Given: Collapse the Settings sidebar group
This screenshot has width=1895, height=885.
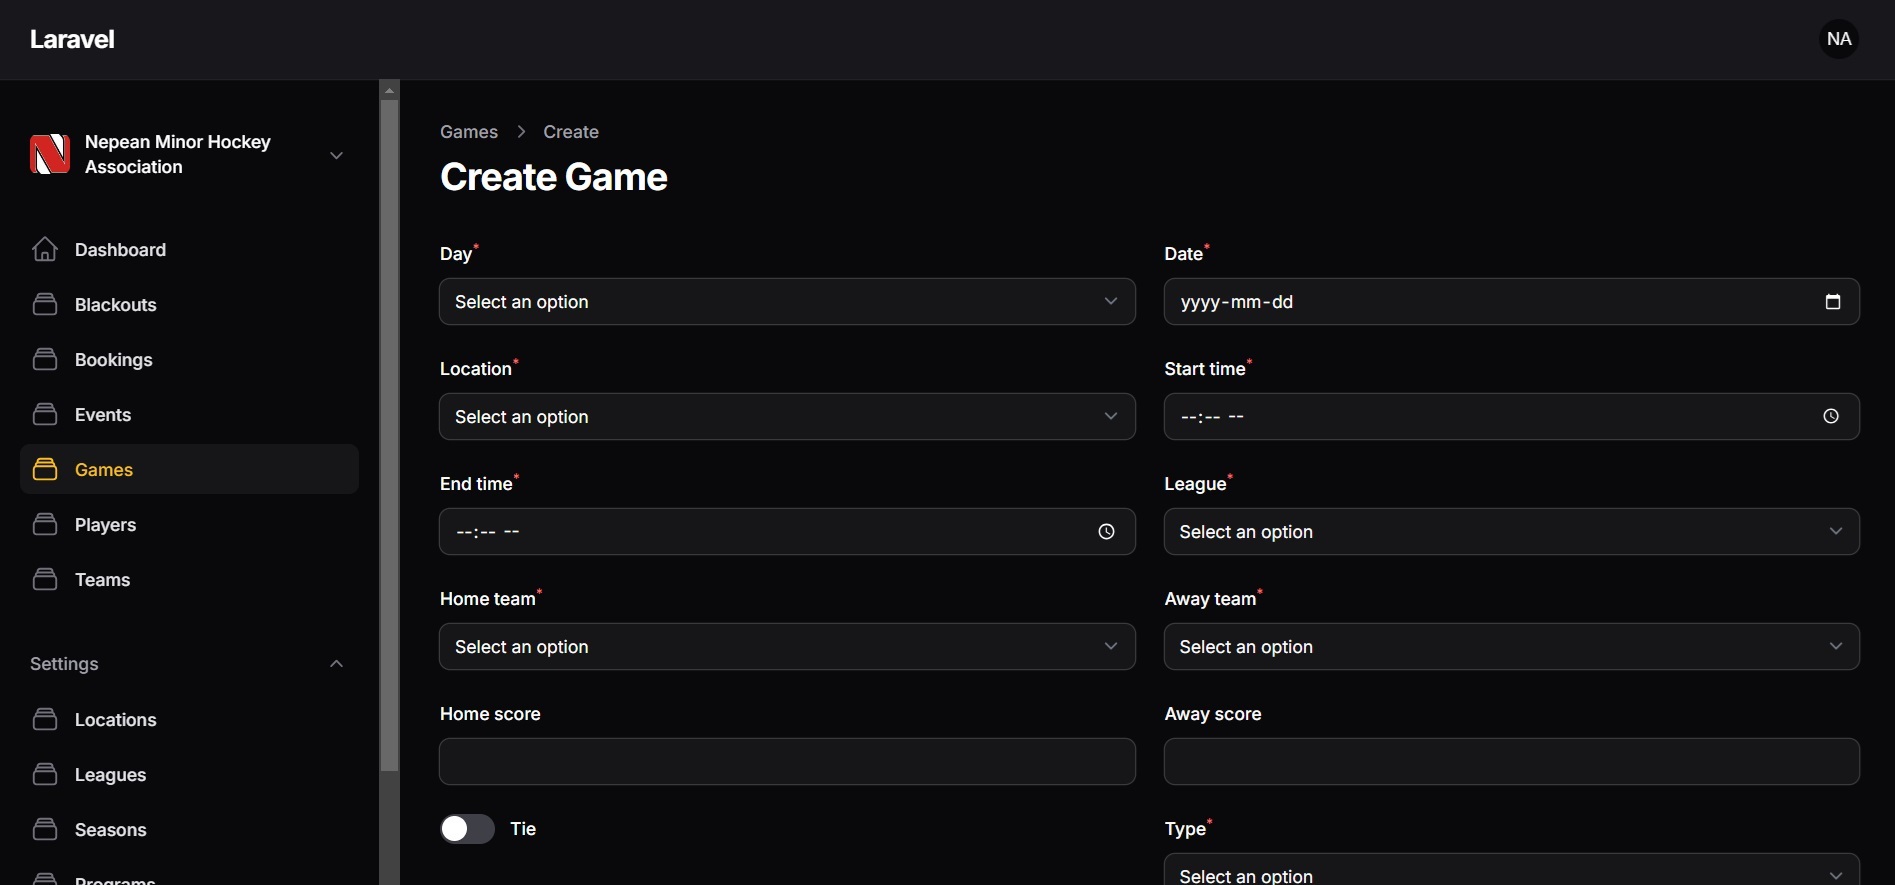Looking at the screenshot, I should coord(336,664).
